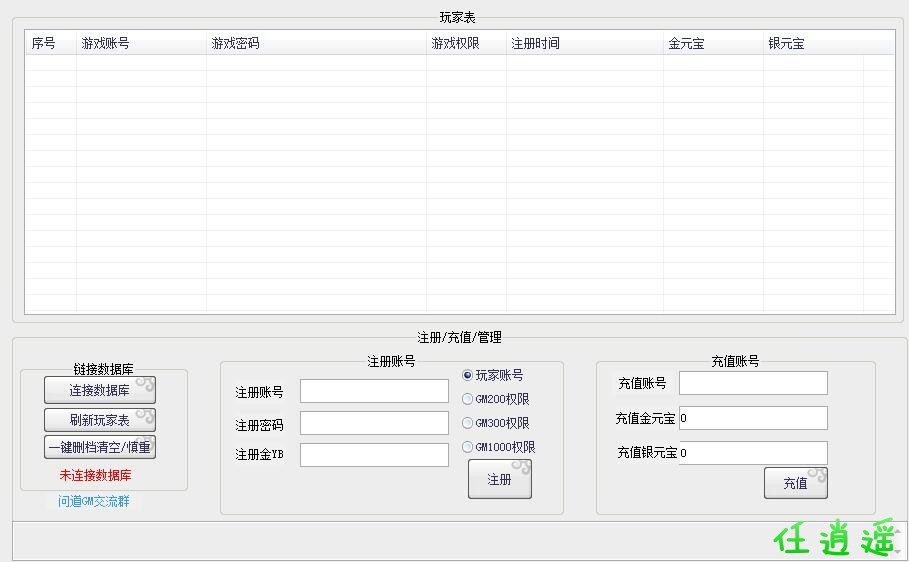Select the 玩家账号 radio option
The height and width of the screenshot is (562, 909).
(468, 375)
